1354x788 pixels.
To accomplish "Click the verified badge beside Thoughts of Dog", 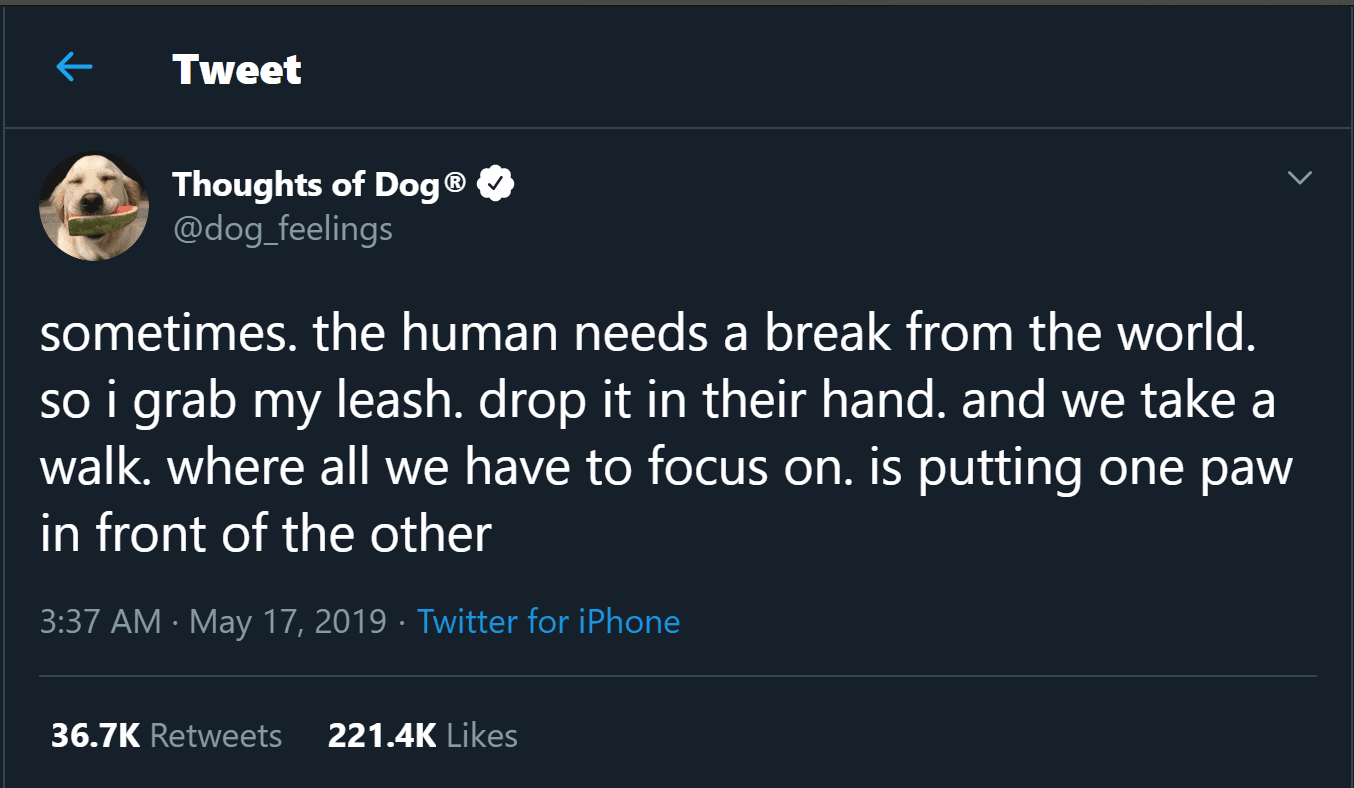I will coord(496,184).
